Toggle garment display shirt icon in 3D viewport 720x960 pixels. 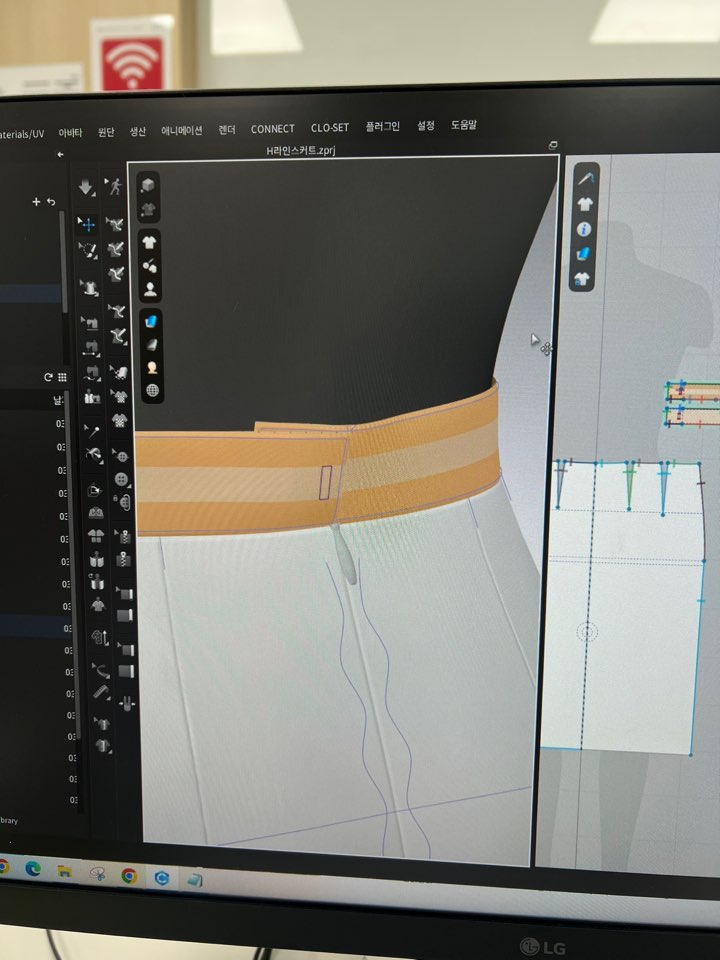[150, 242]
